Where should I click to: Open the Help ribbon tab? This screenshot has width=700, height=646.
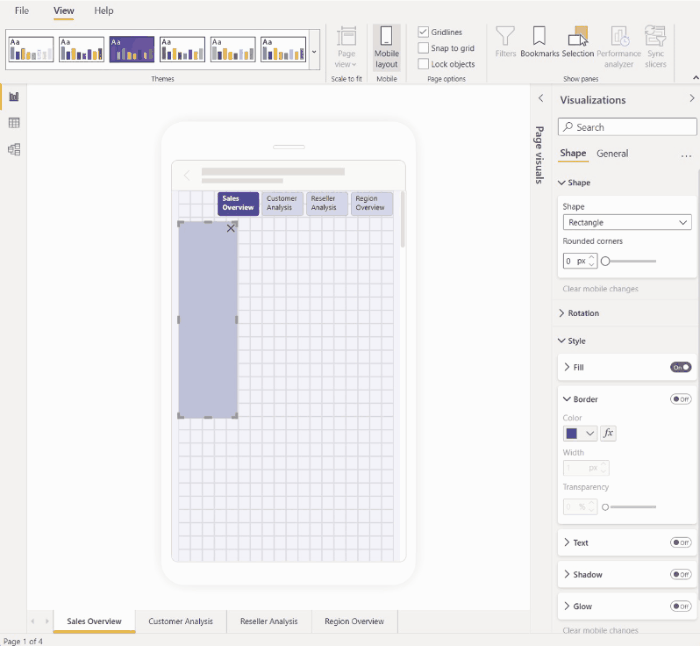[x=104, y=10]
